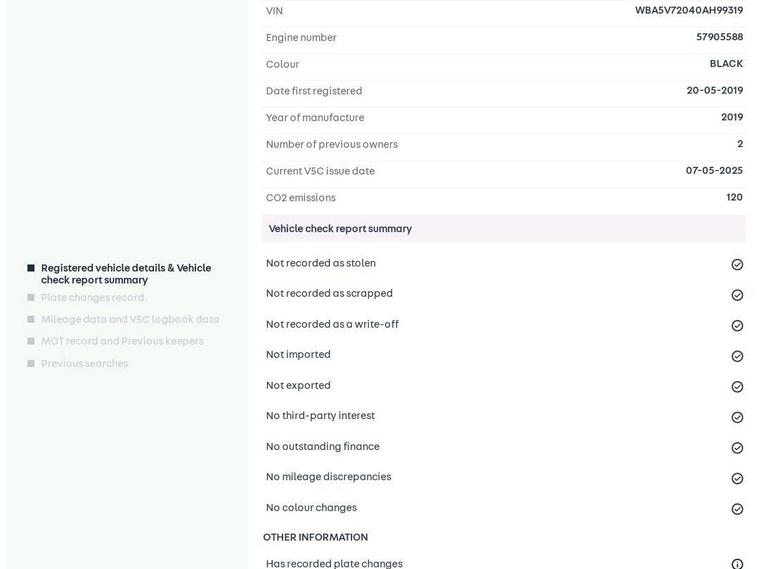Open Registered vehicle details & report summary section

coord(125,274)
